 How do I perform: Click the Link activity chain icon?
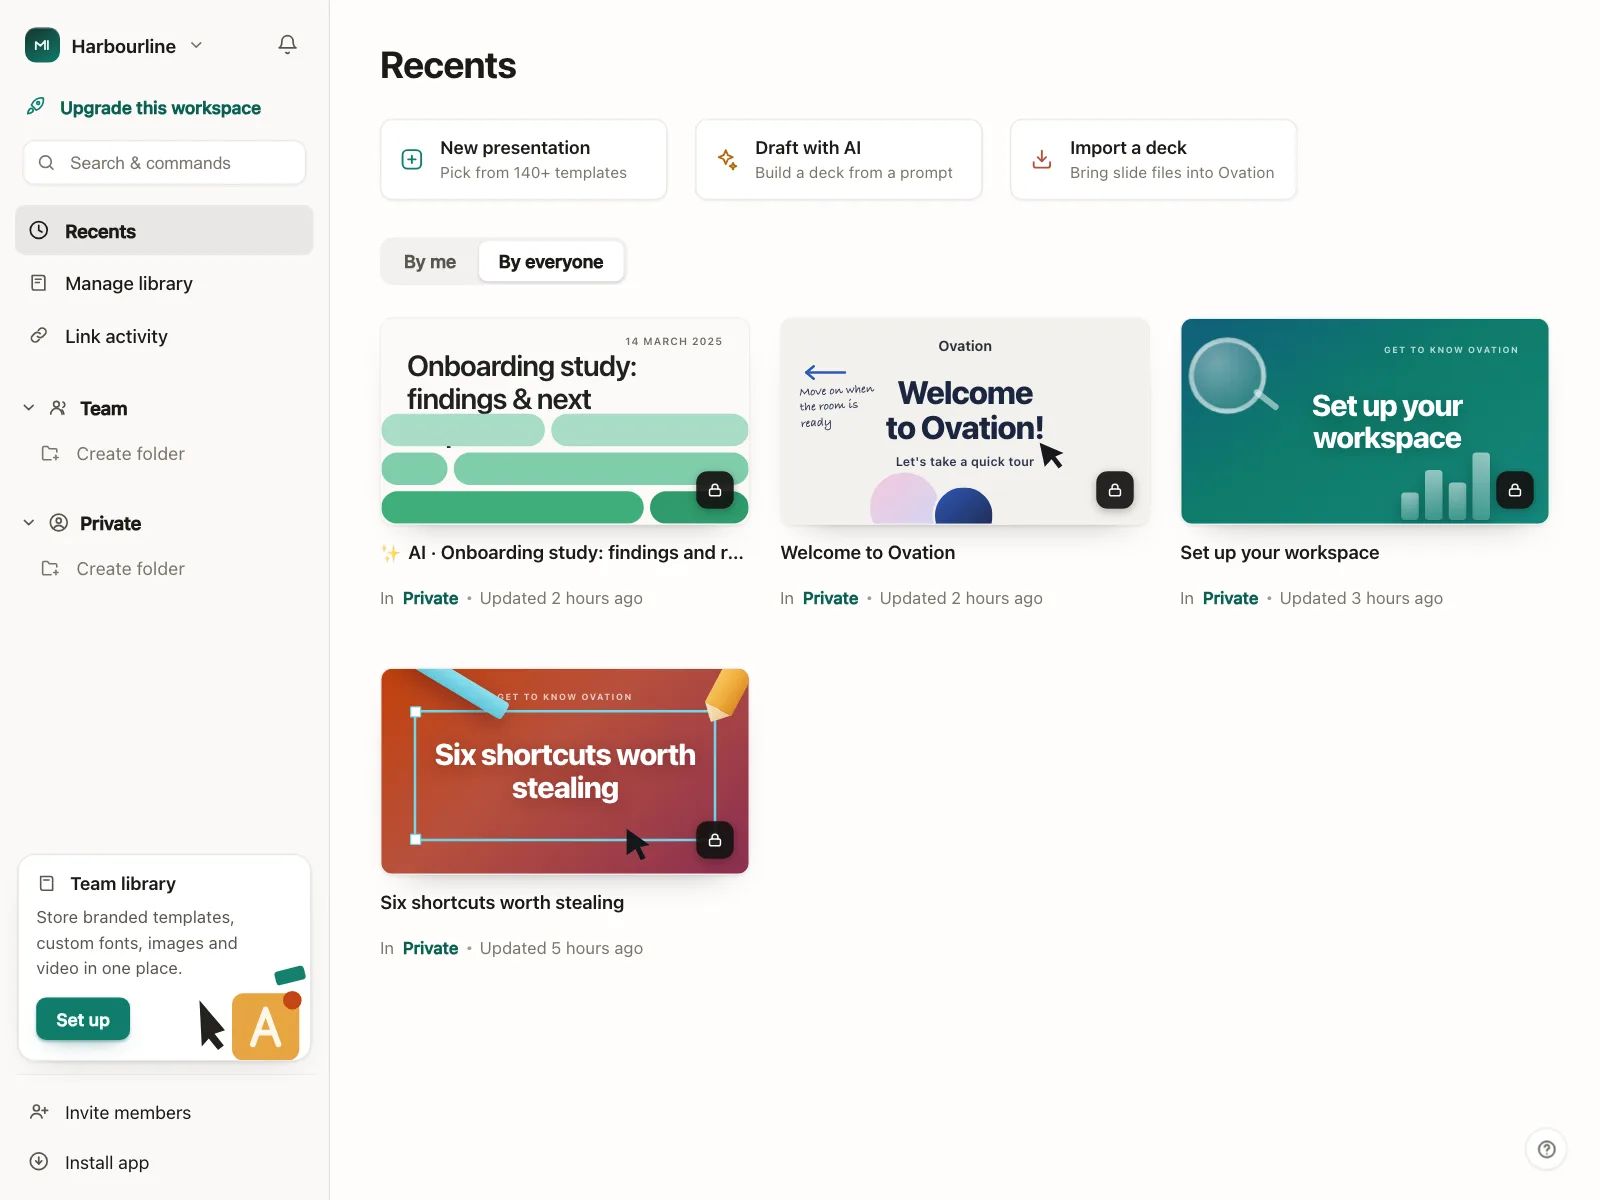39,335
